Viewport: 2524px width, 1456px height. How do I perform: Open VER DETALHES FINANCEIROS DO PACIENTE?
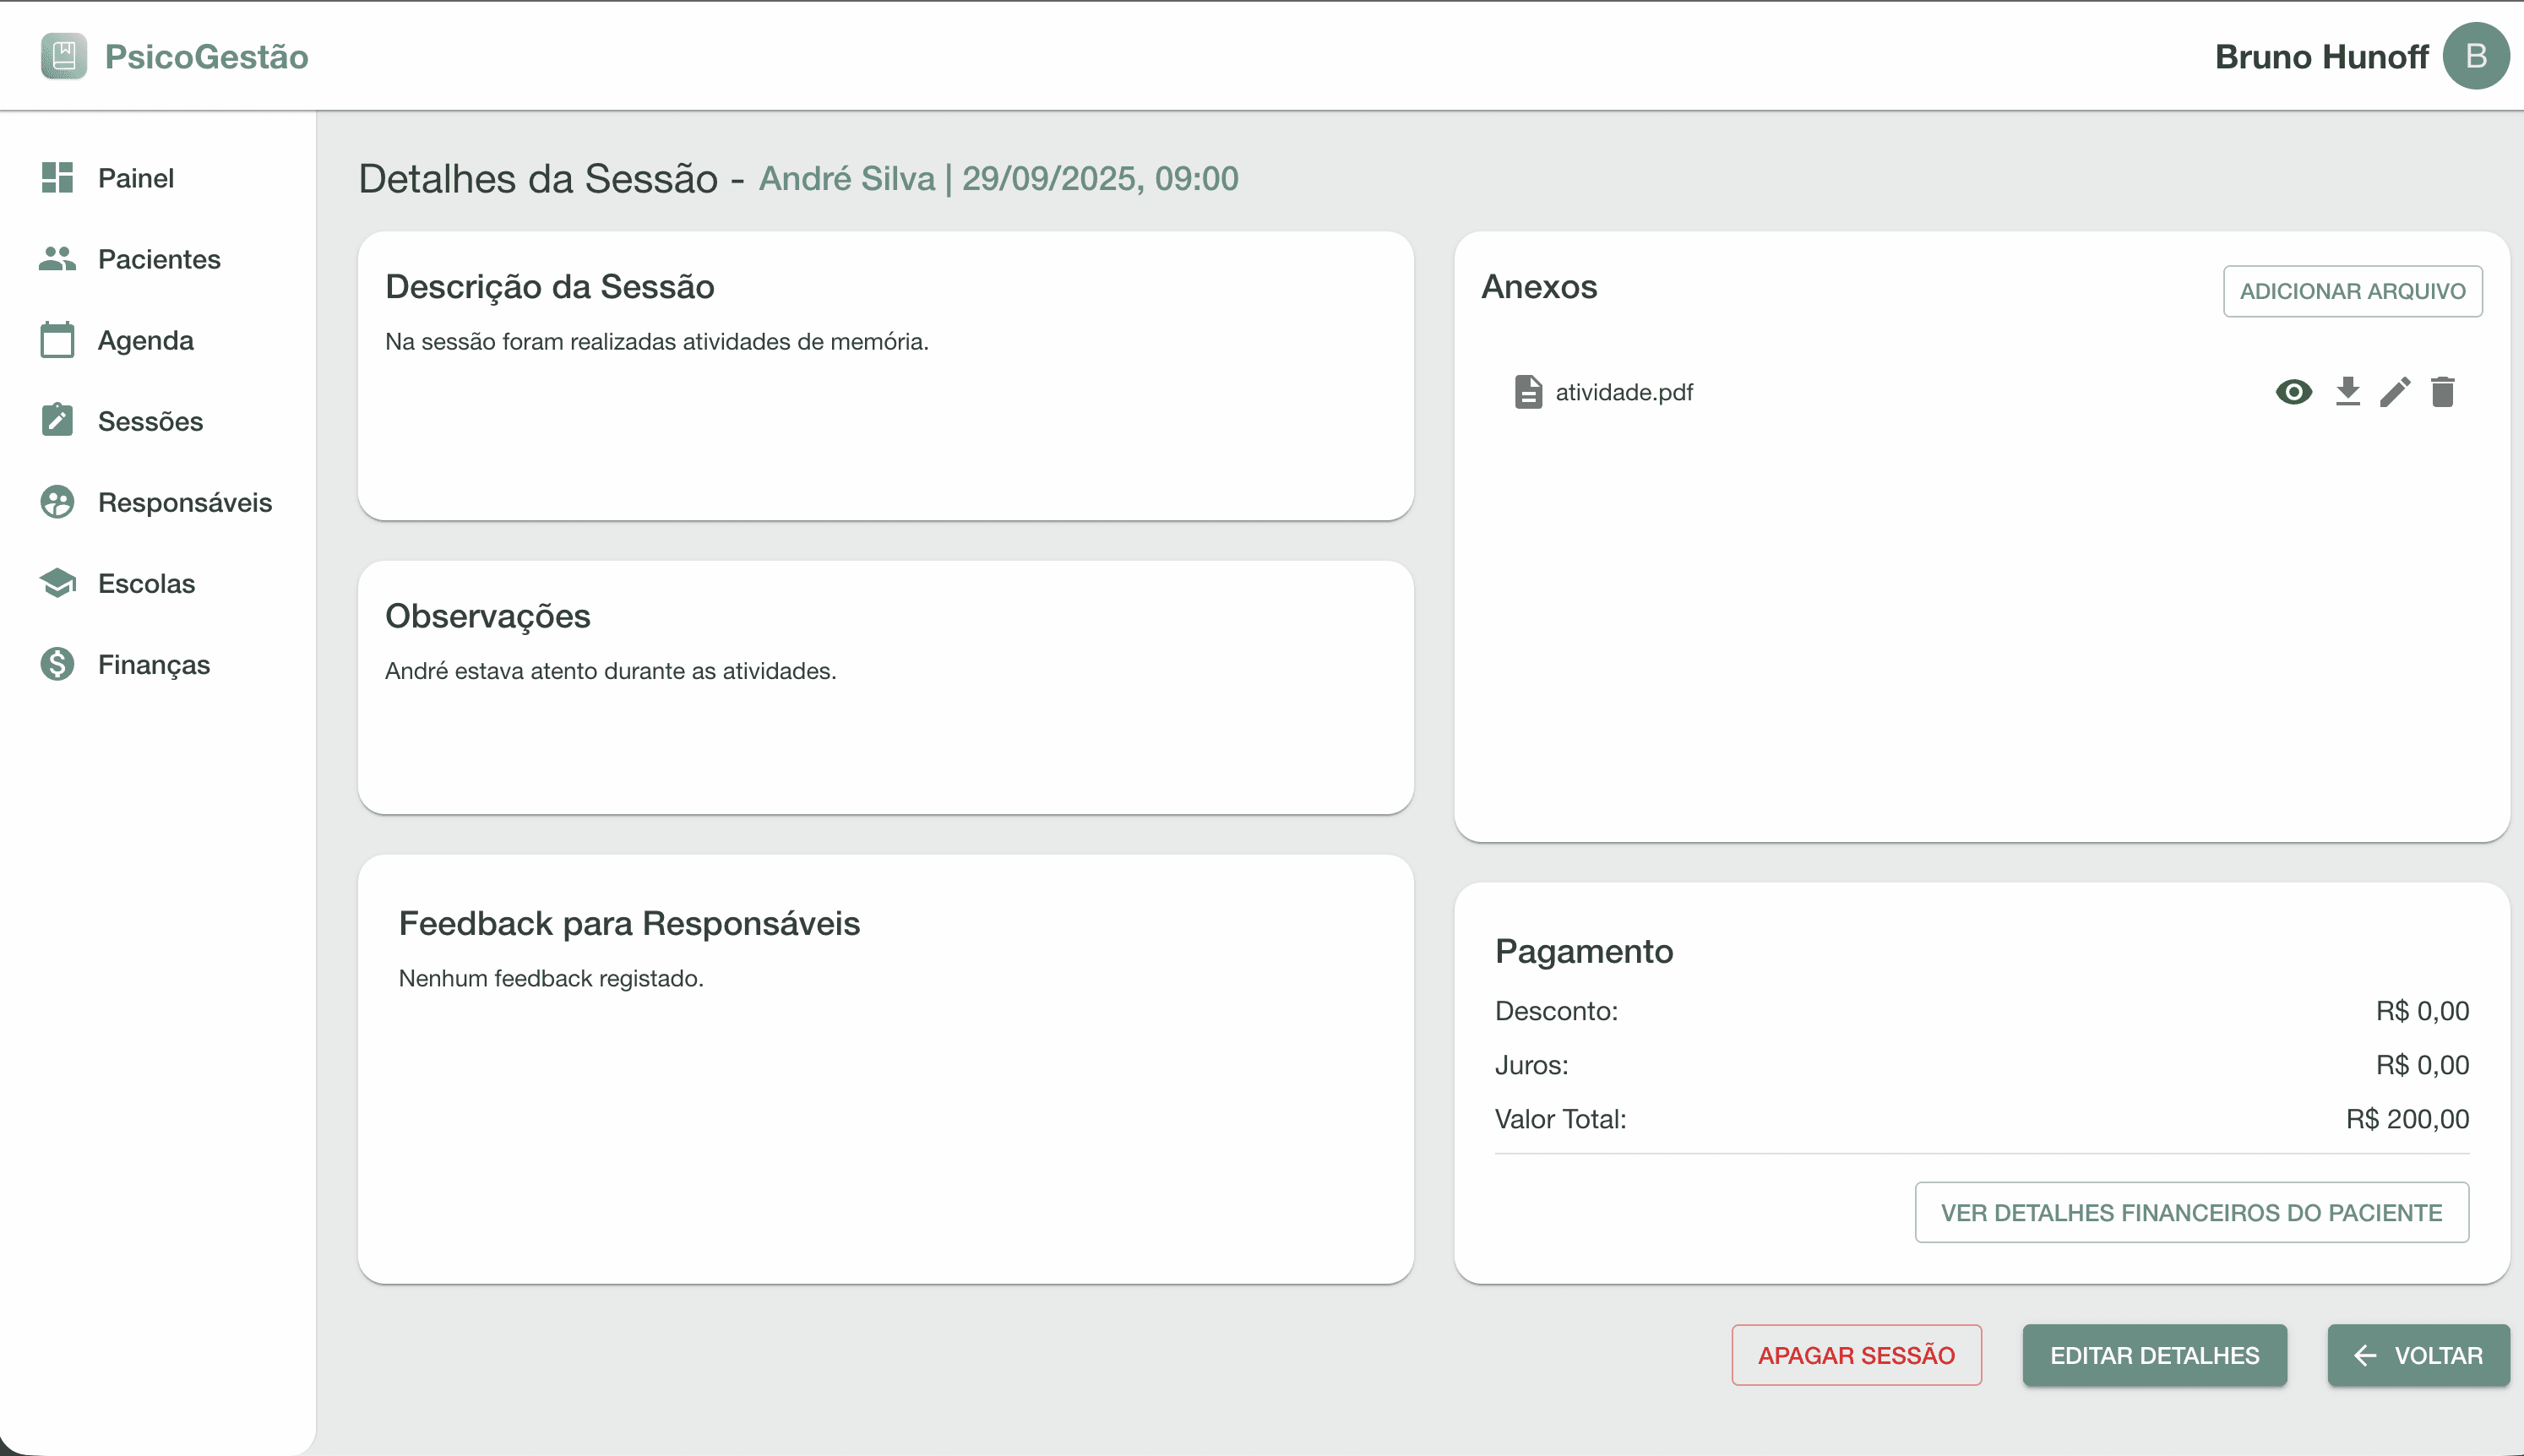pos(2190,1211)
